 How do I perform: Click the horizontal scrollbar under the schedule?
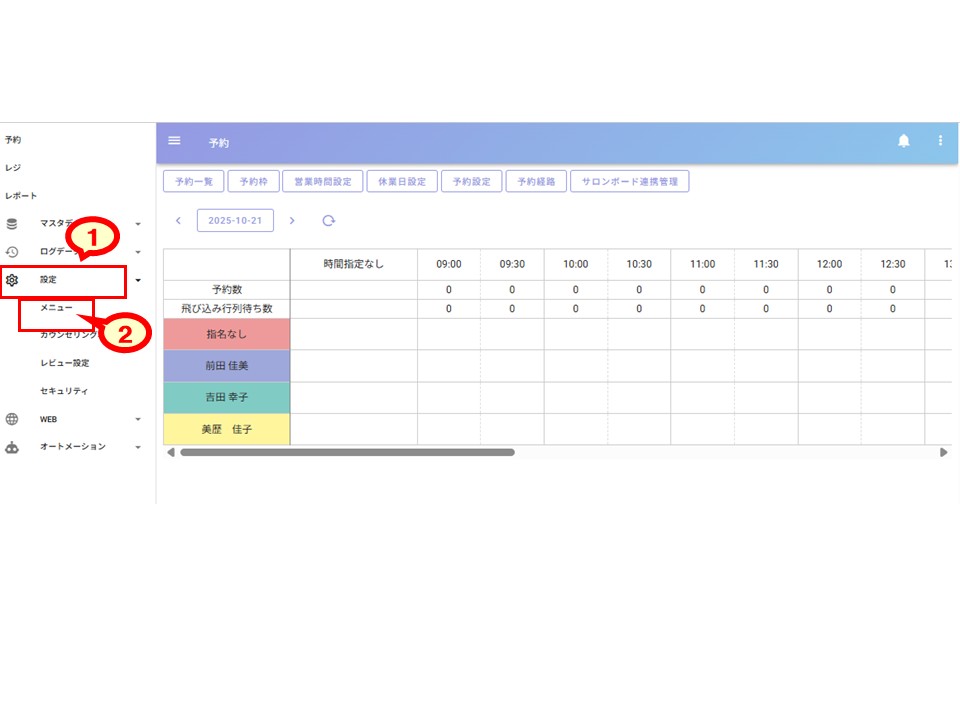pyautogui.click(x=347, y=453)
